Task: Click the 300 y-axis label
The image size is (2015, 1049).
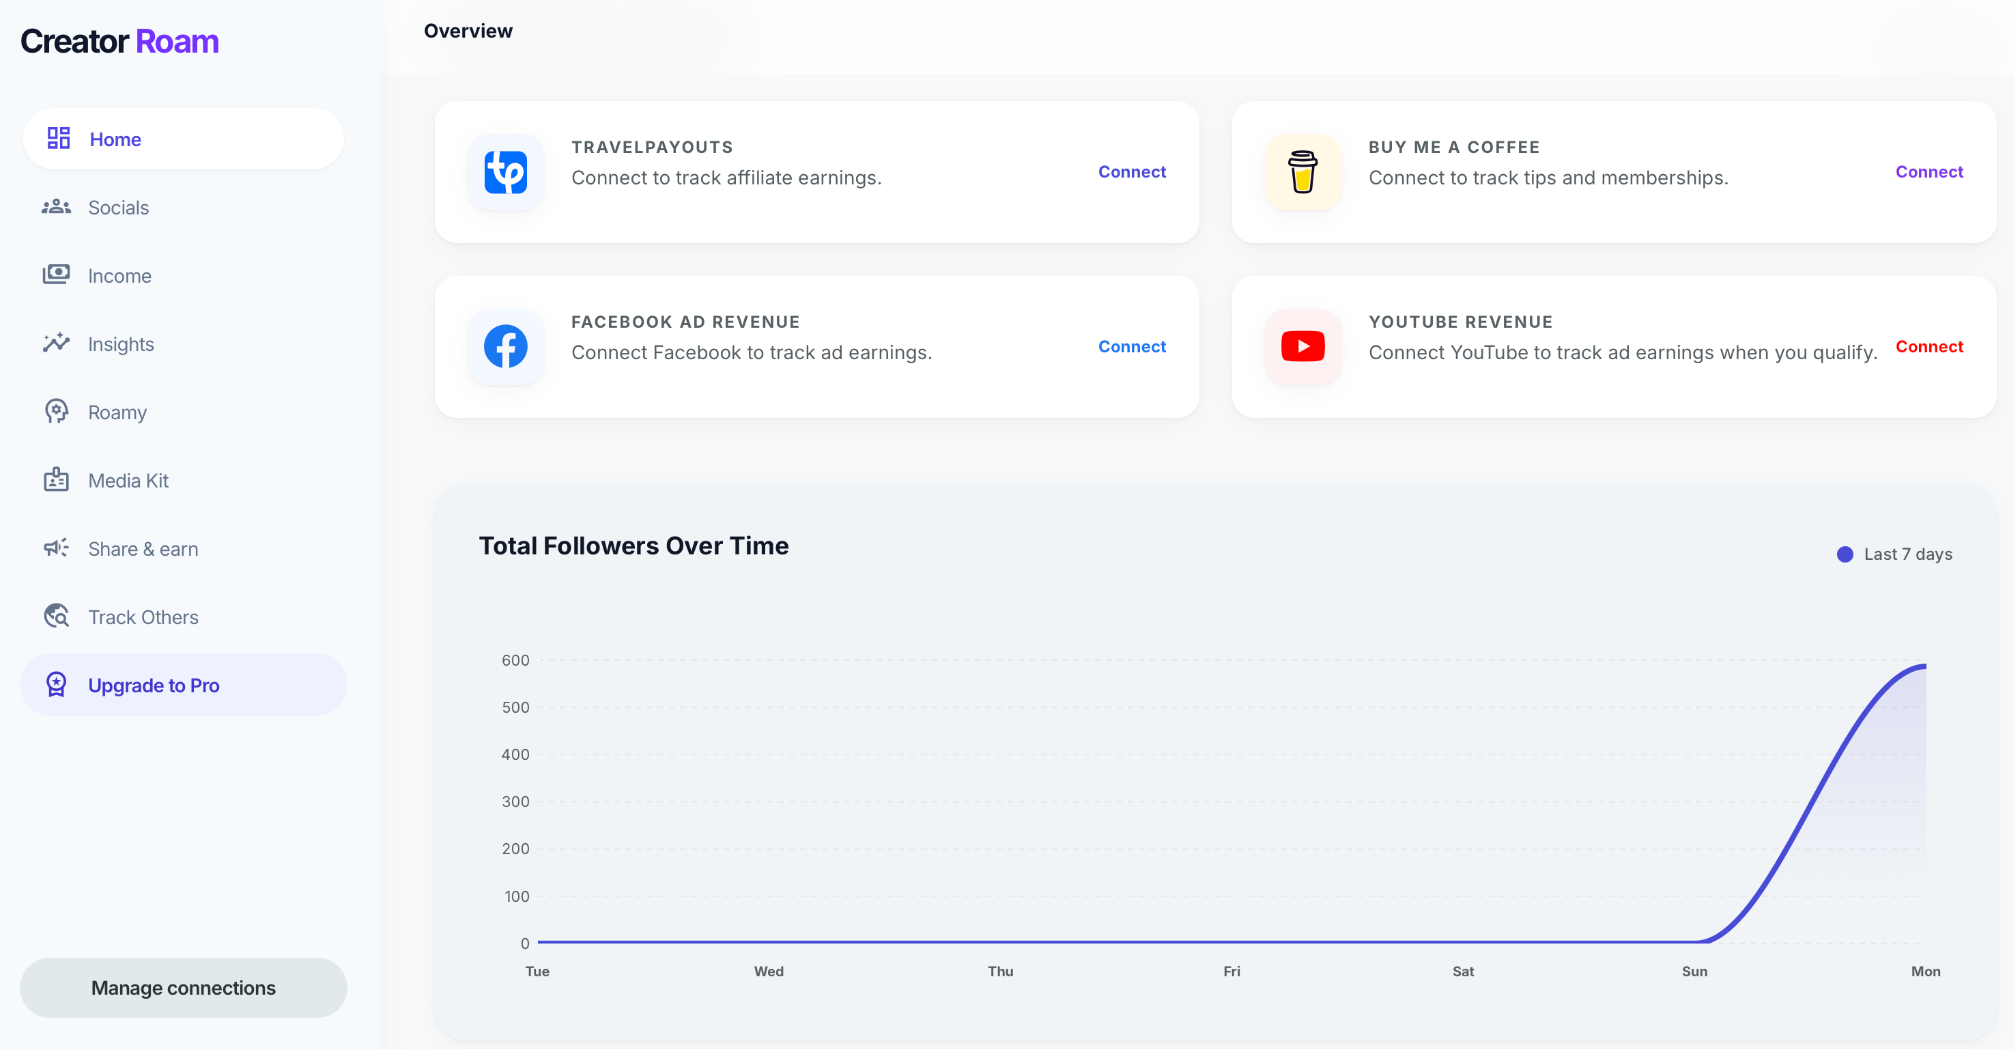Action: (515, 801)
